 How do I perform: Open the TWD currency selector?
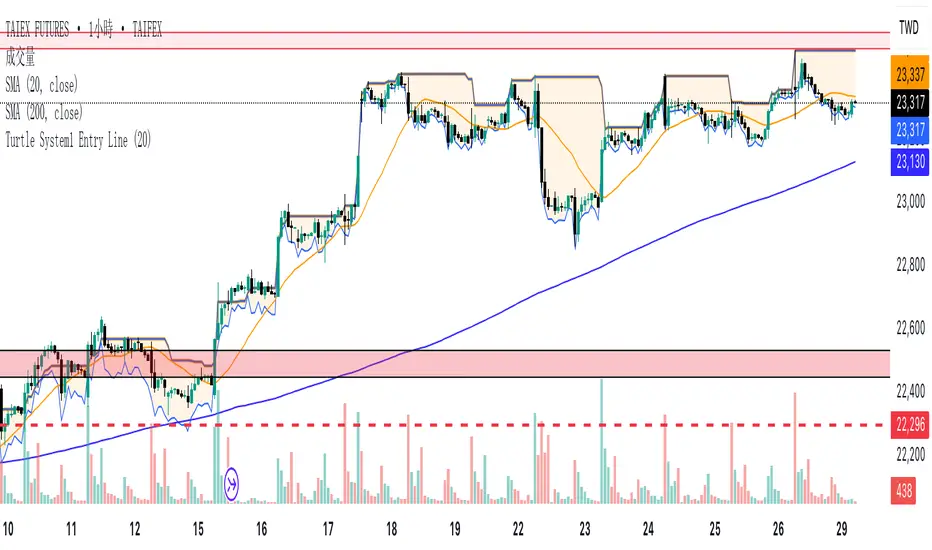(x=909, y=30)
